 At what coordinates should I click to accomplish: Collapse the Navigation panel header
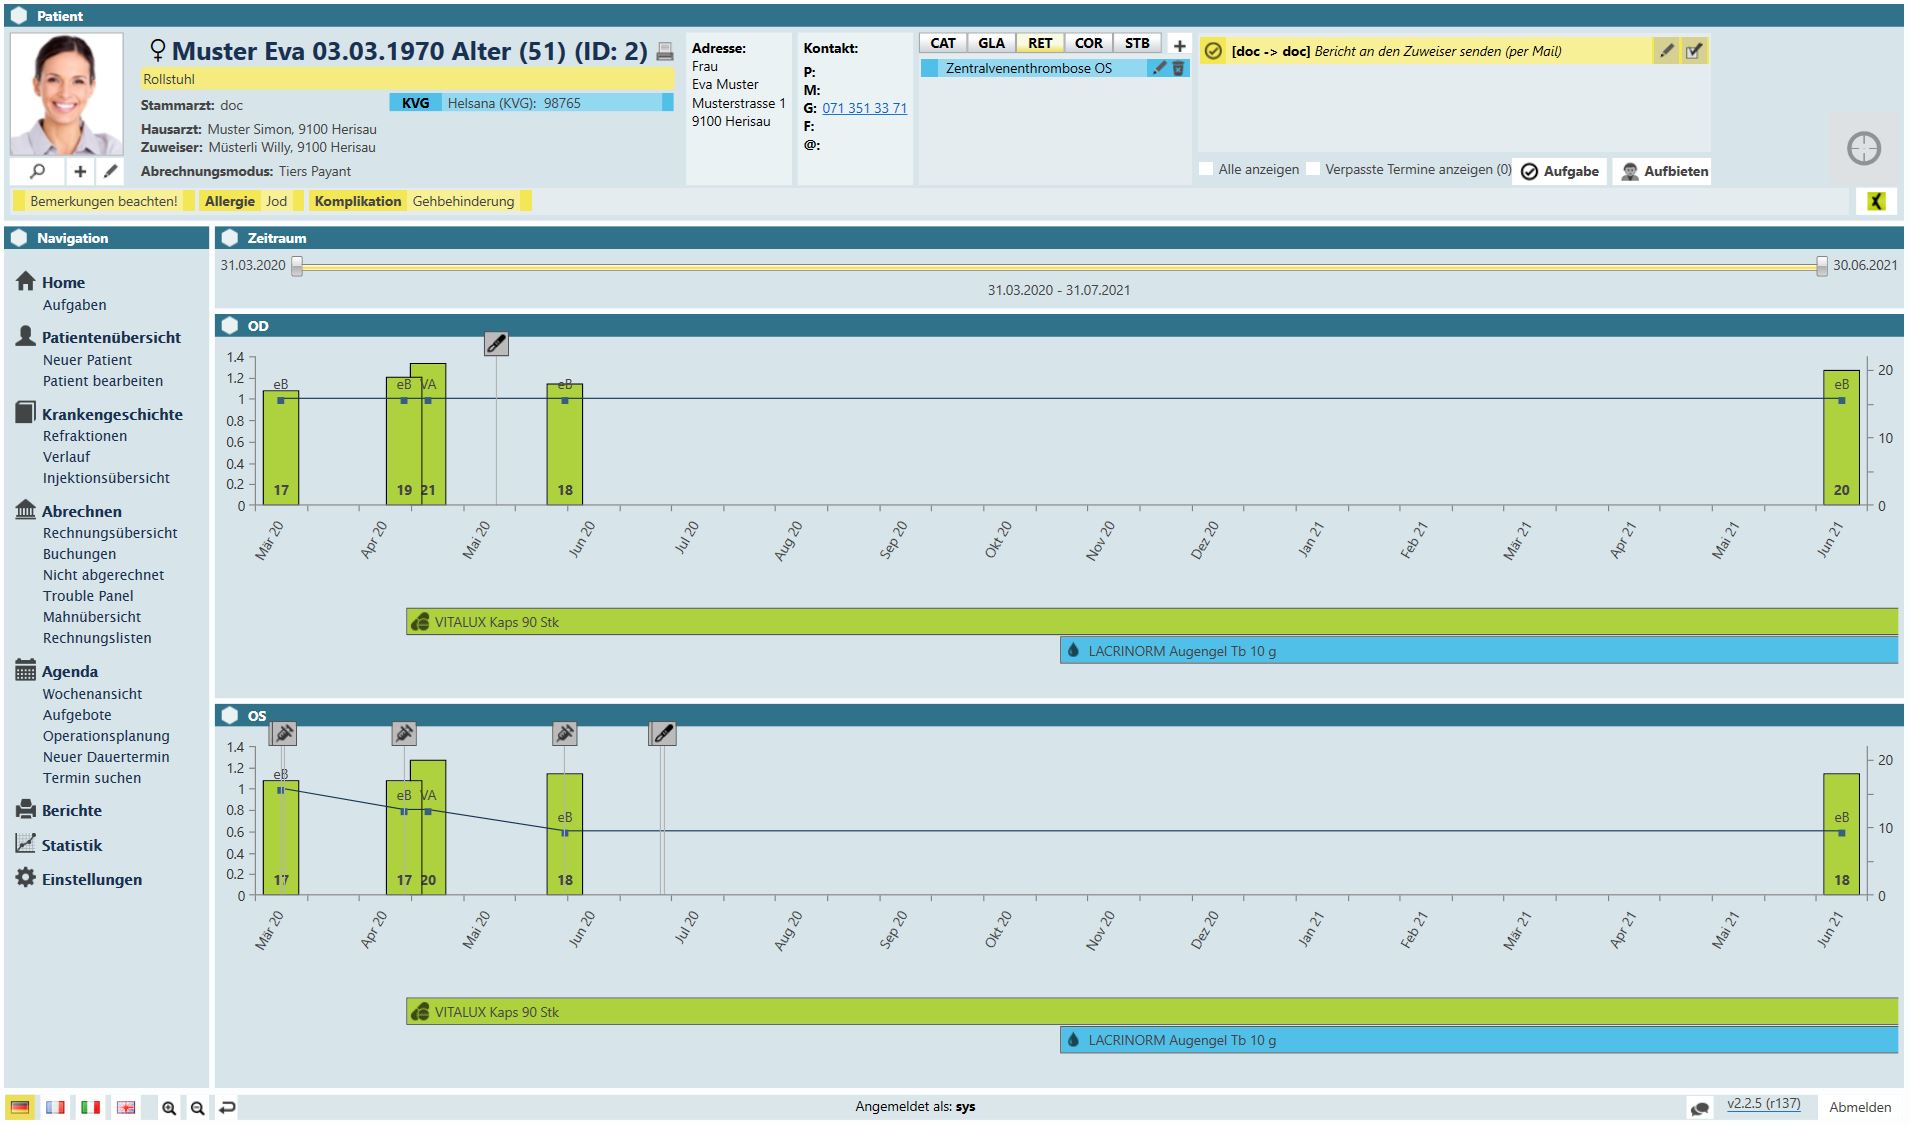tap(20, 238)
